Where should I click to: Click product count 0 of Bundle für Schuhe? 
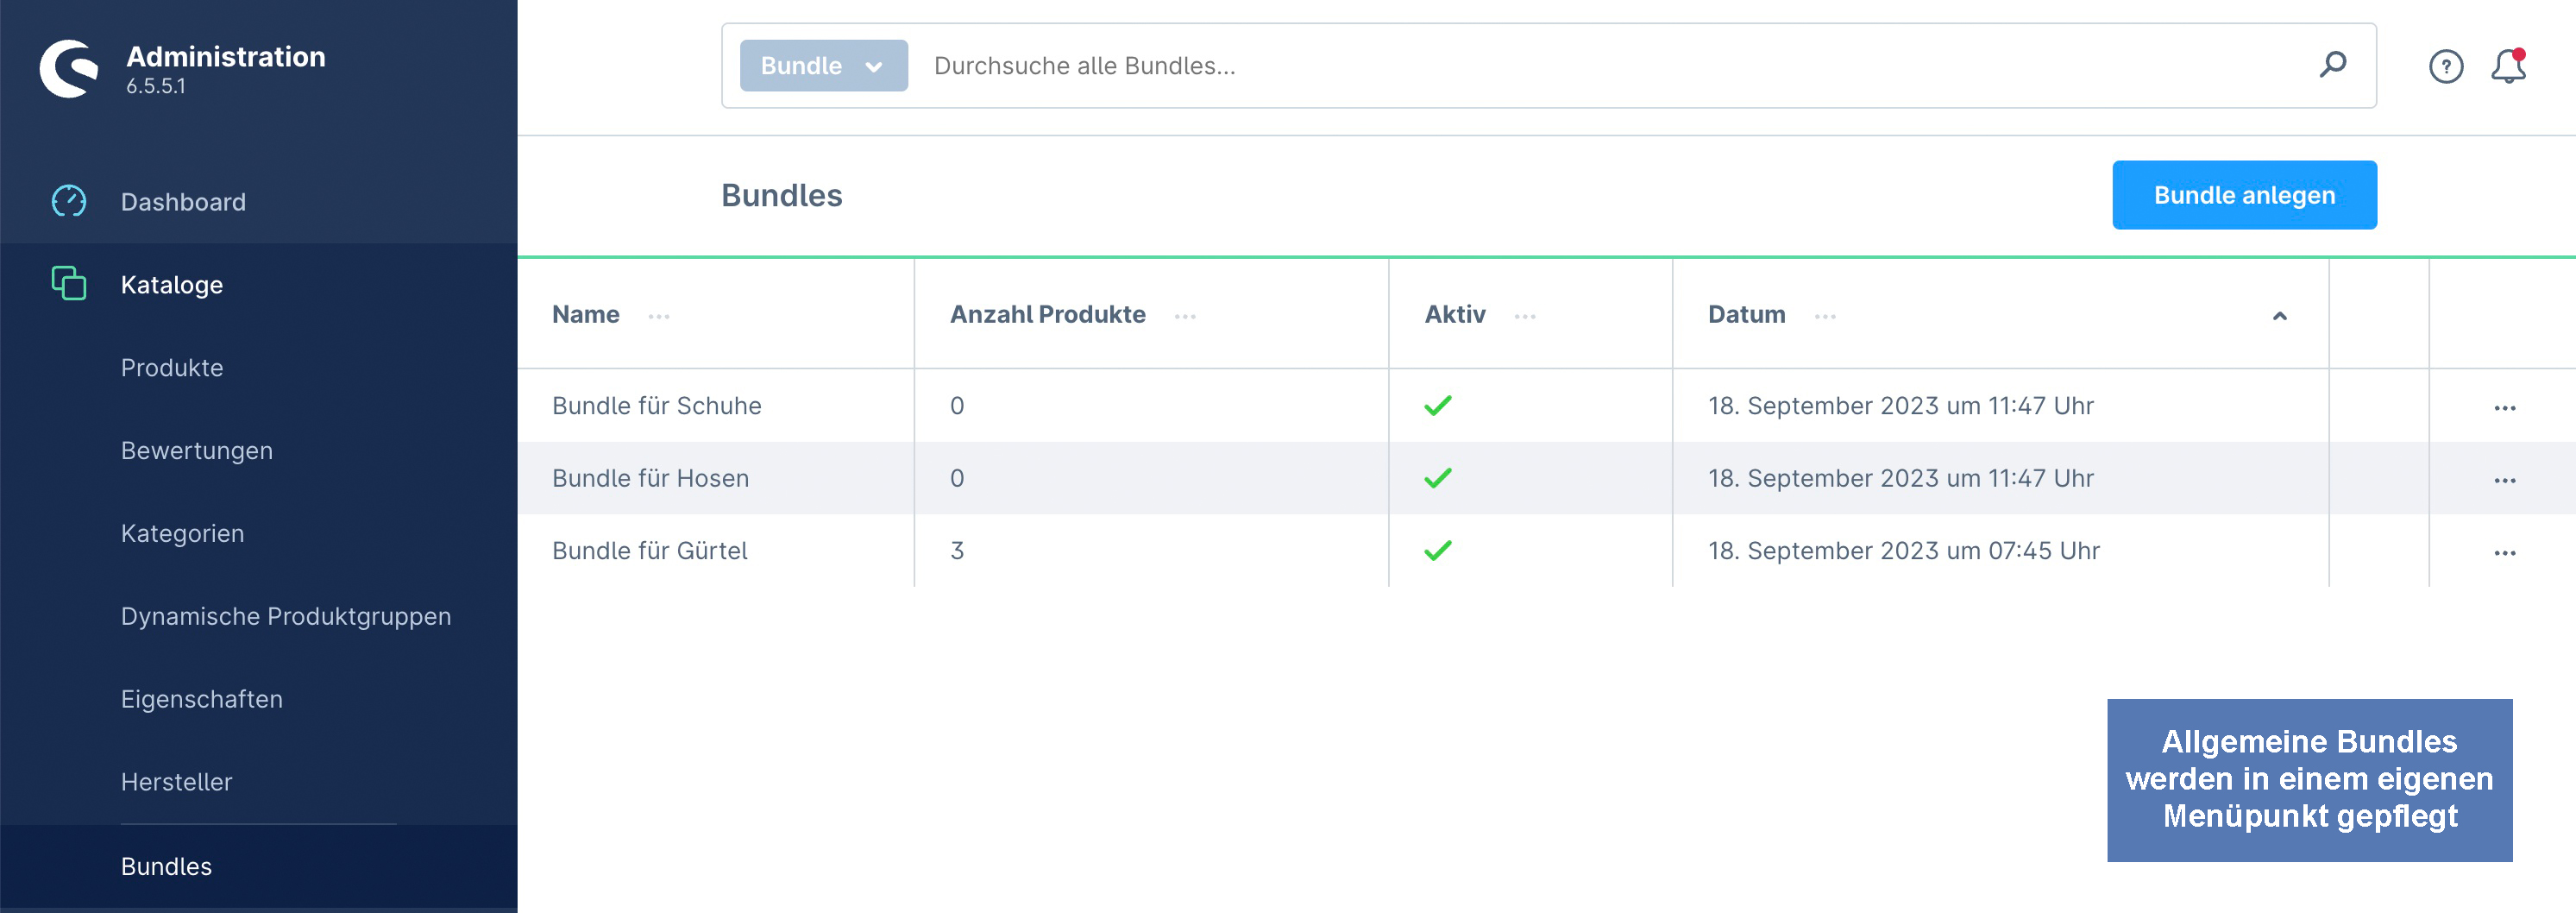956,405
